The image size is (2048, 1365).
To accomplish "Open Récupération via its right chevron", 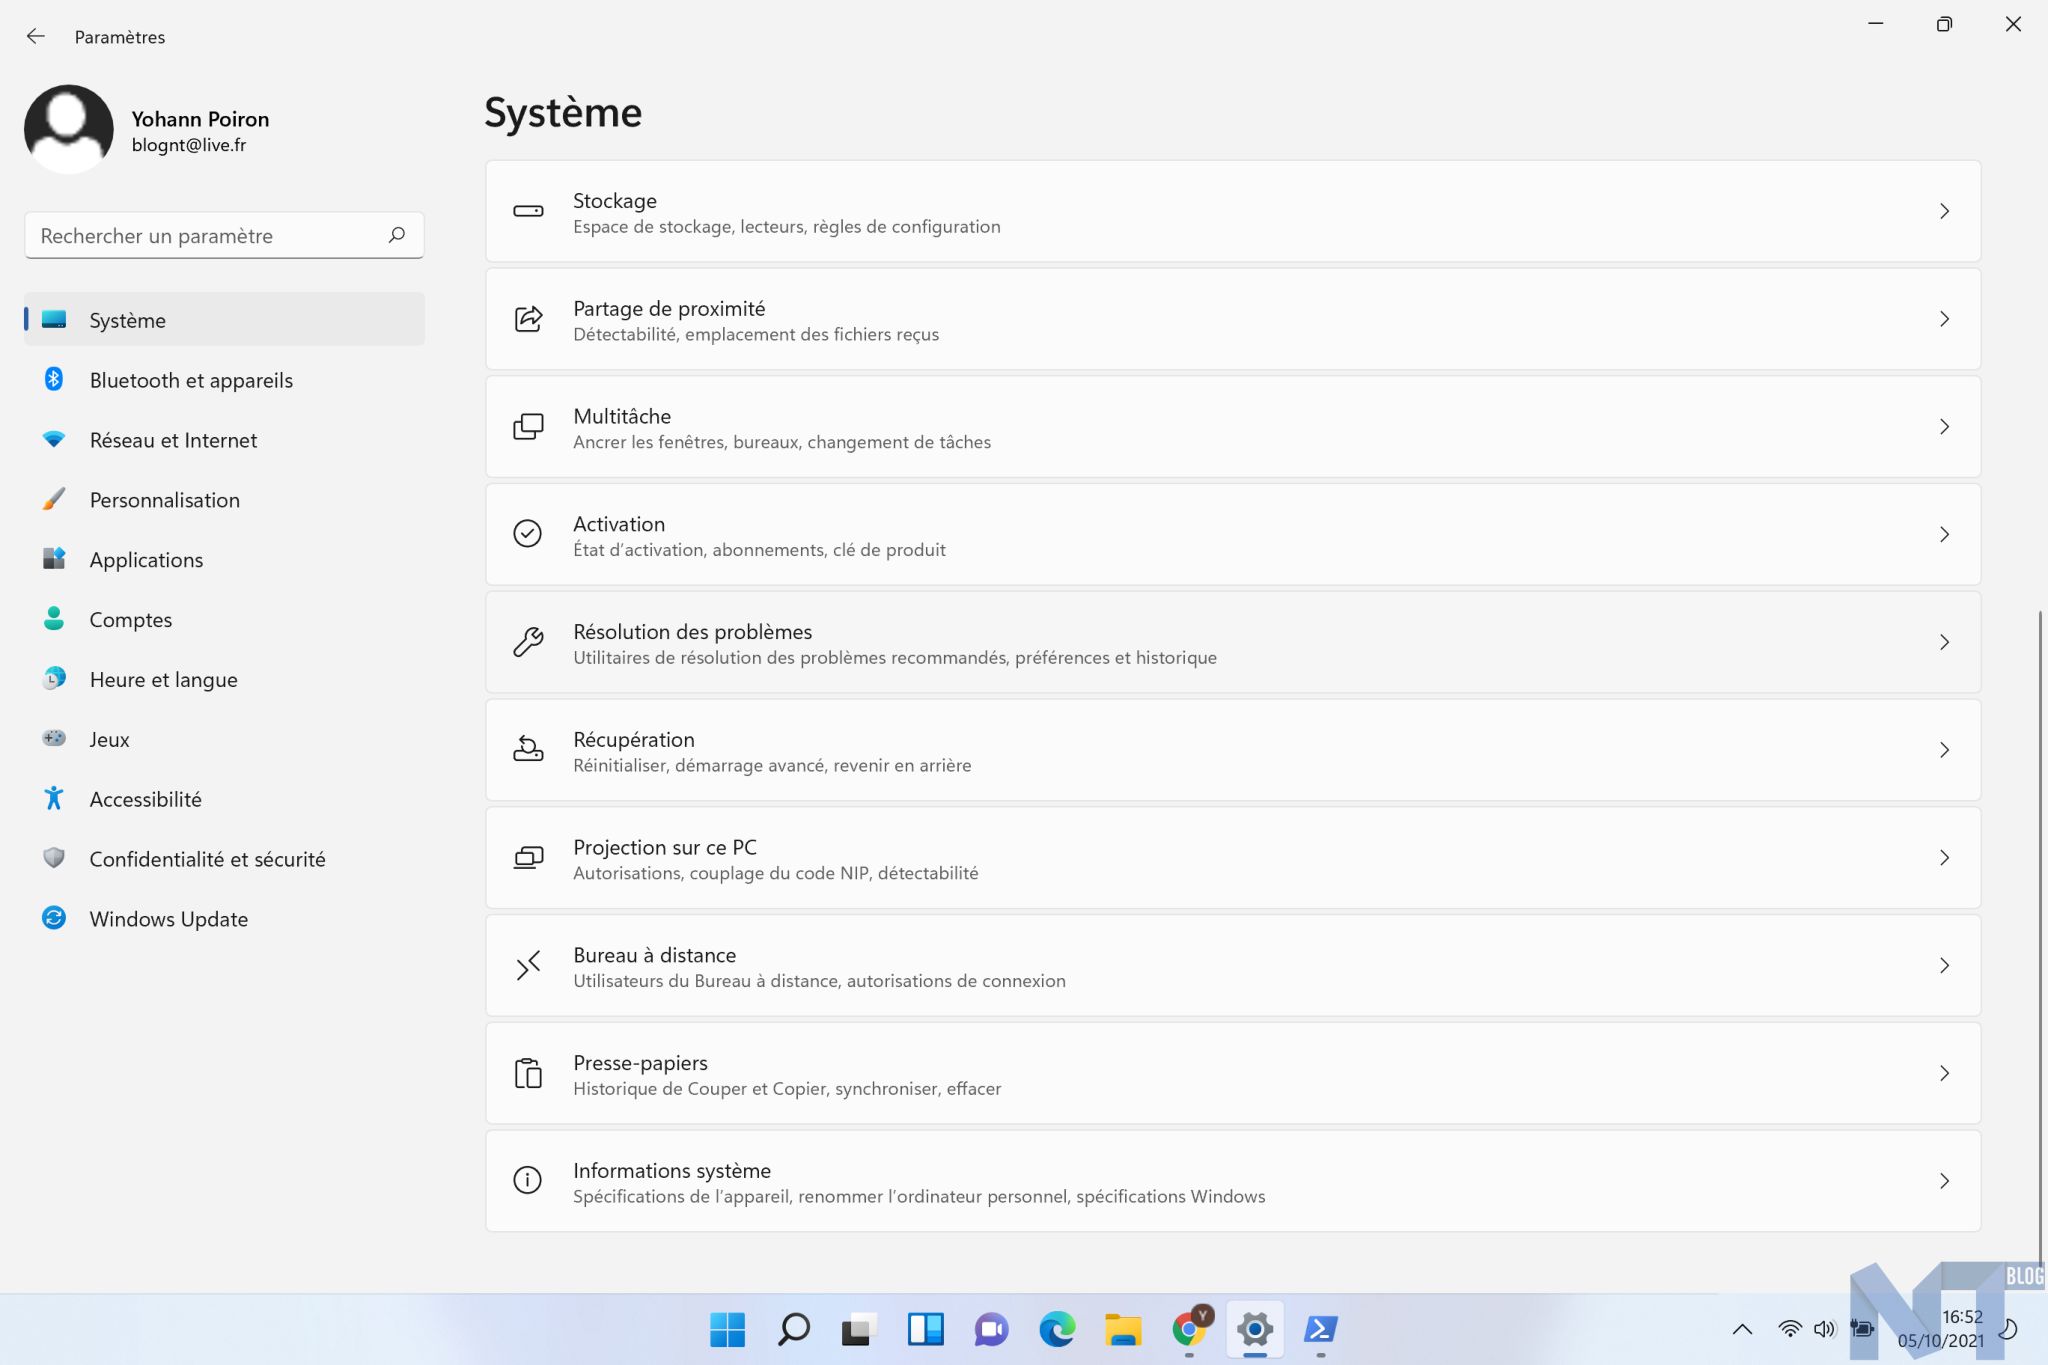I will click(x=1944, y=750).
